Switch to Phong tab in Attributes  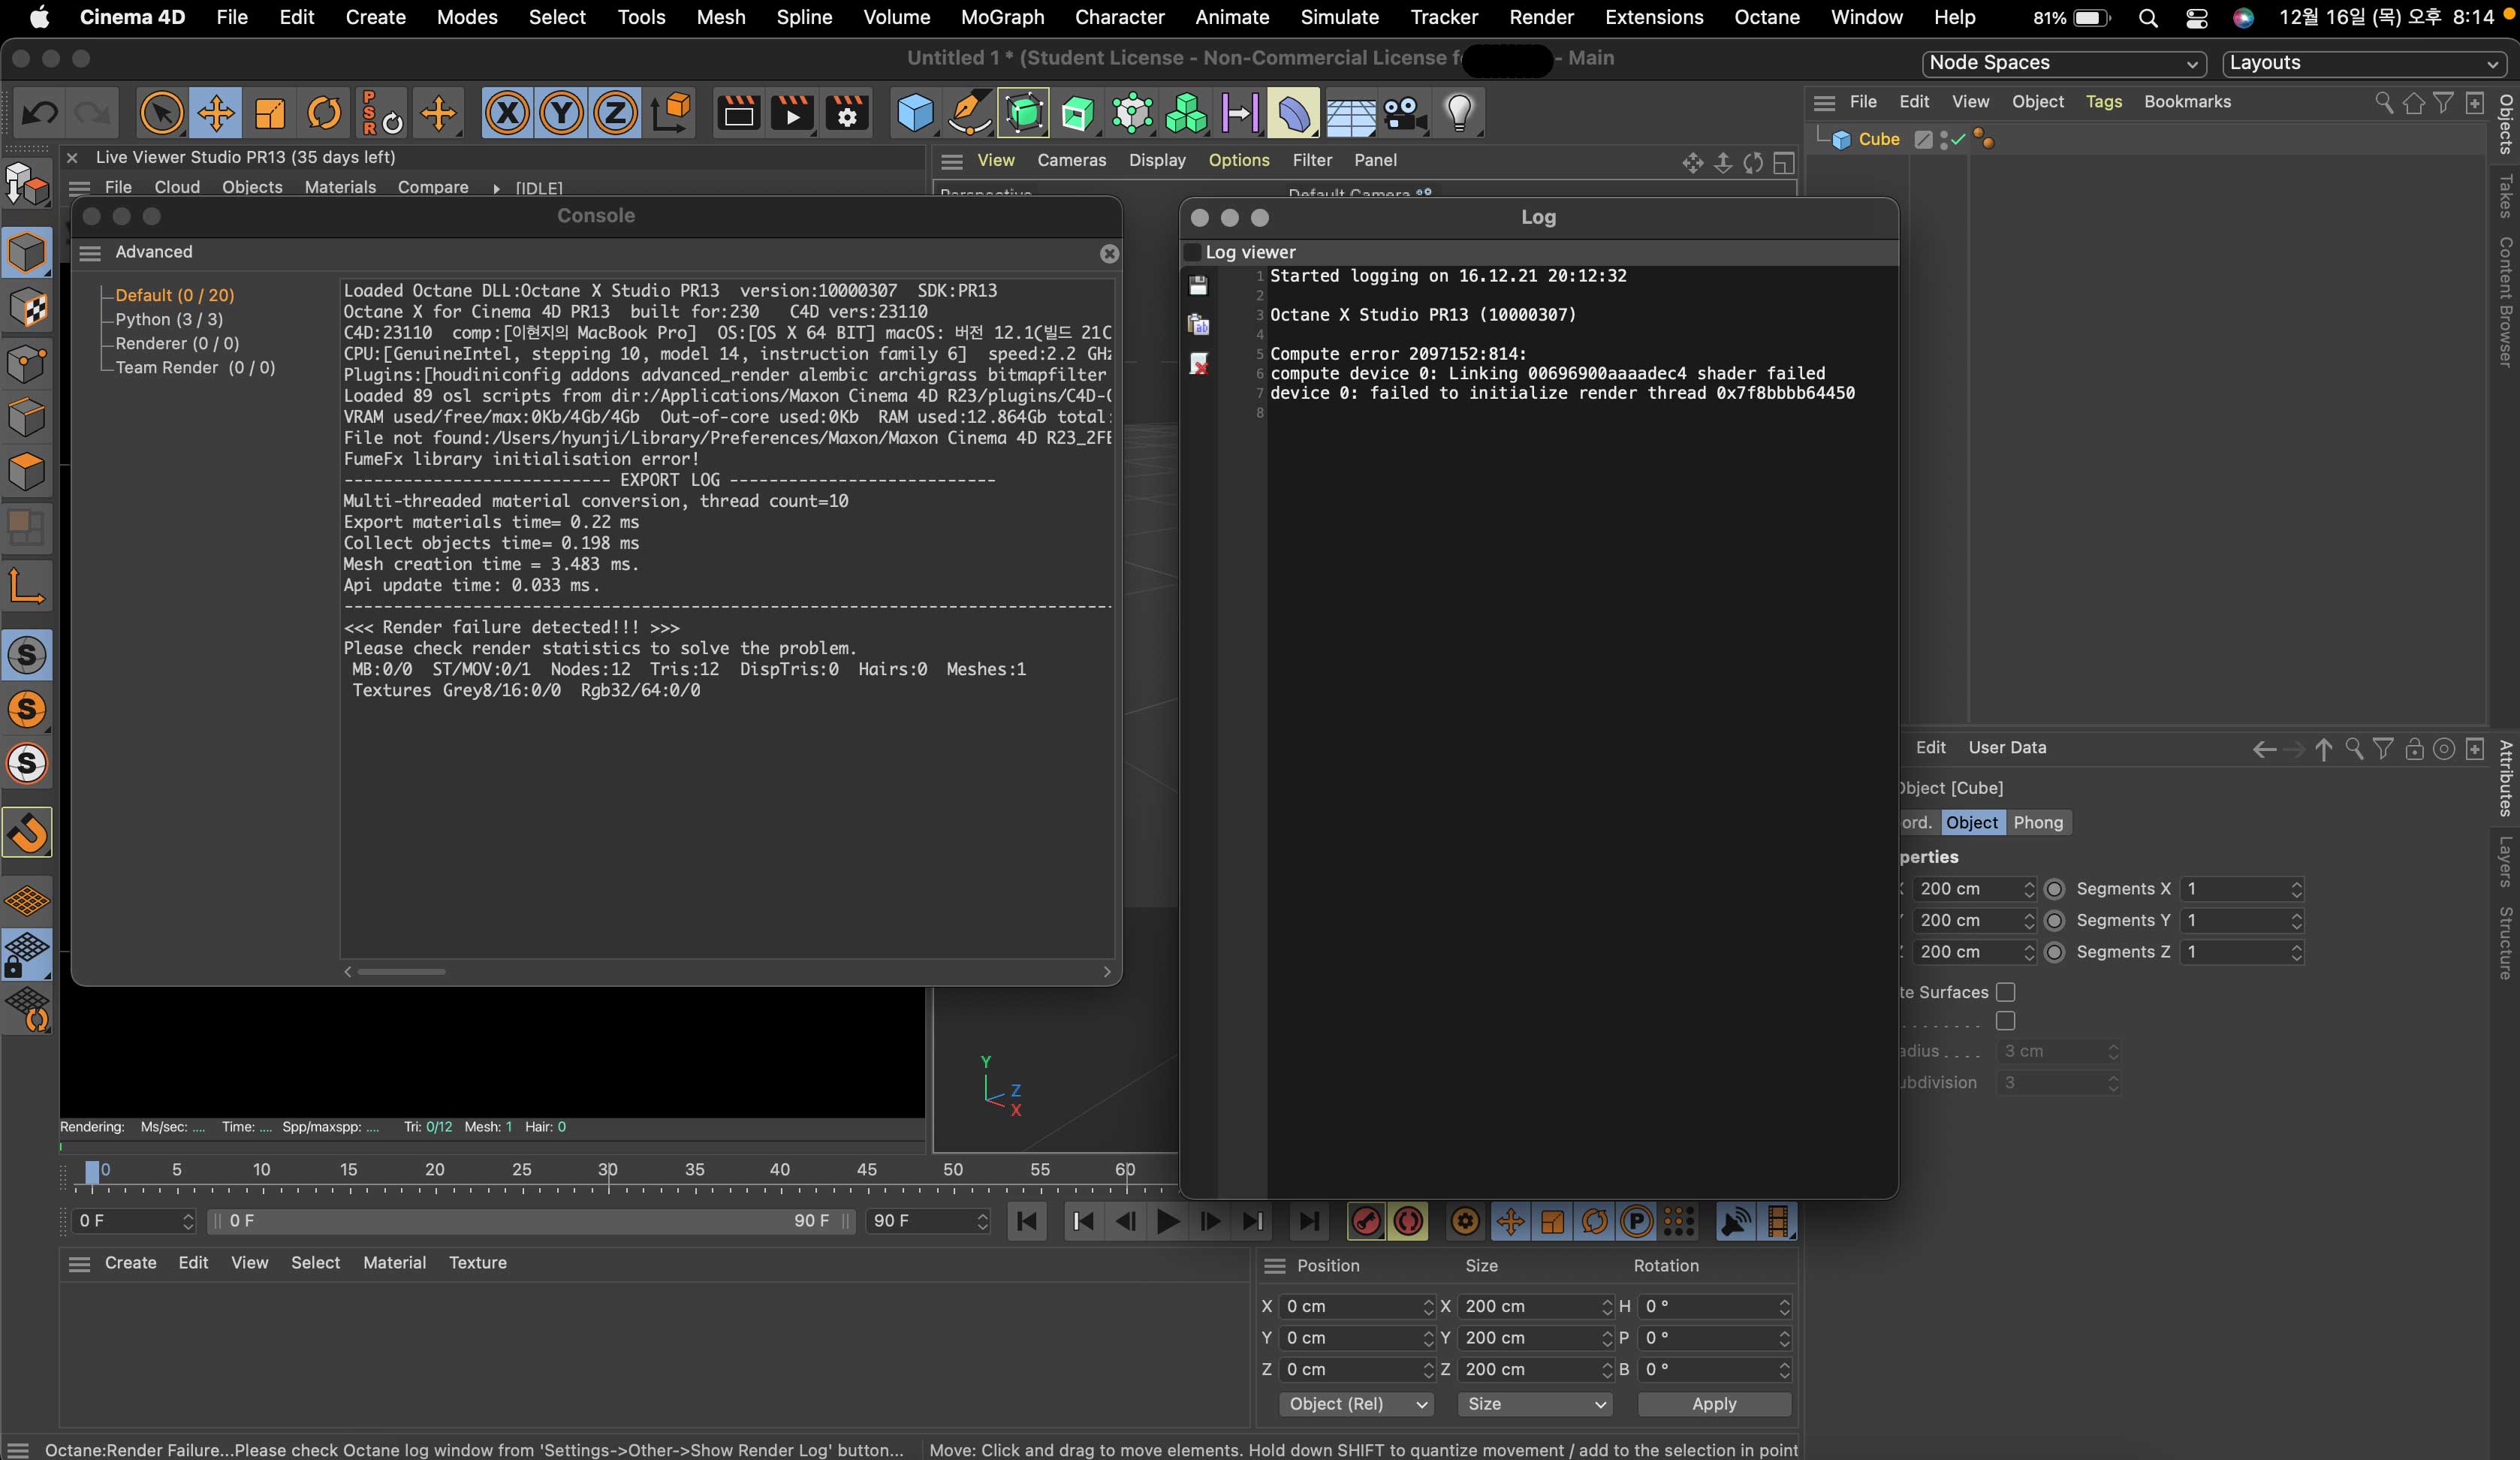tap(2038, 822)
